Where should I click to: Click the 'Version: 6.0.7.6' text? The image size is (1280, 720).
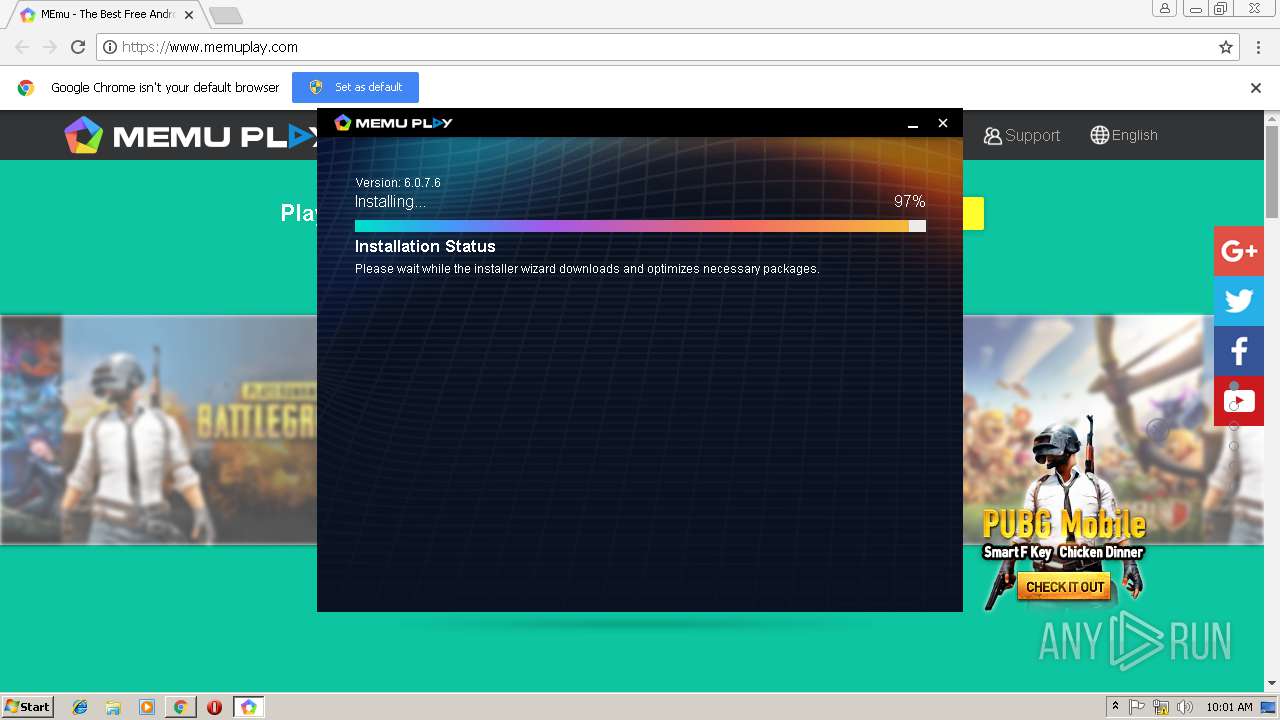398,183
